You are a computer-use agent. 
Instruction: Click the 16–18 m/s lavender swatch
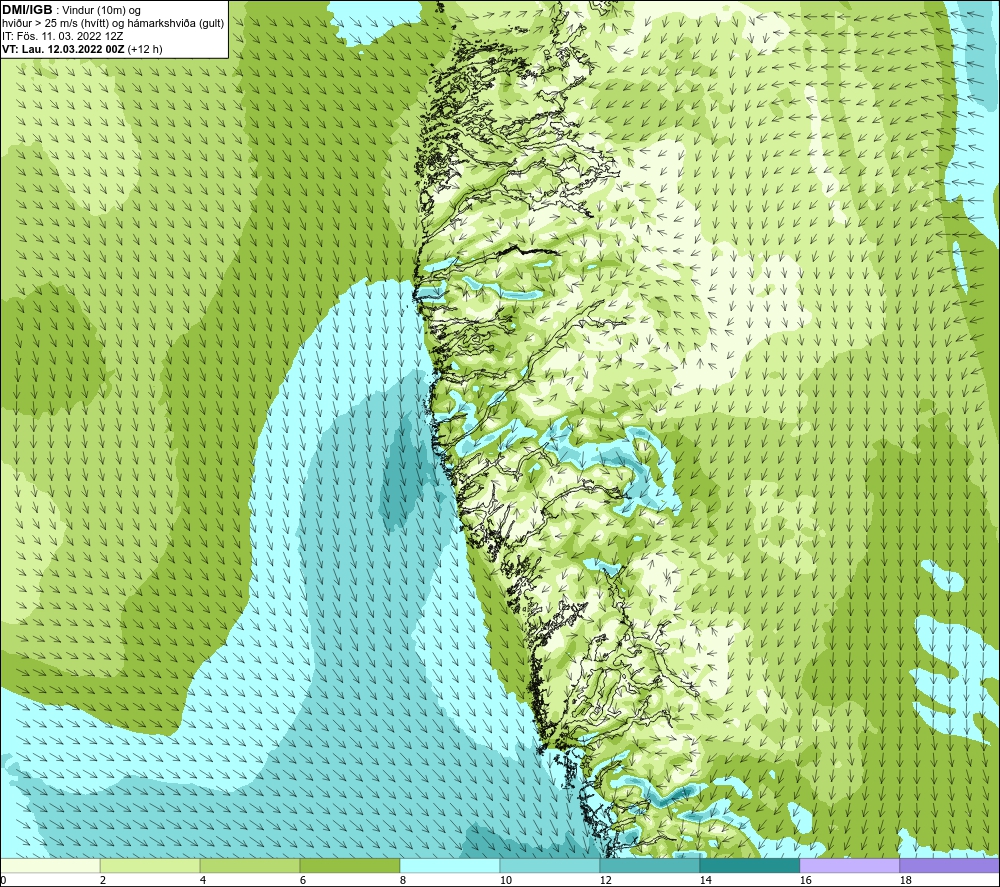point(849,865)
